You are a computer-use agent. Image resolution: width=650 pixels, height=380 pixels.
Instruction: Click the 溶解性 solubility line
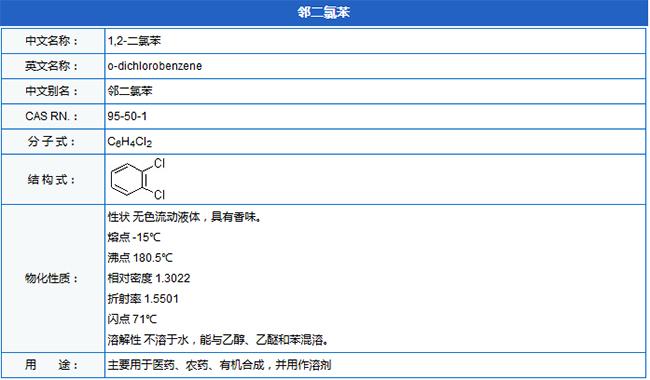(x=219, y=340)
